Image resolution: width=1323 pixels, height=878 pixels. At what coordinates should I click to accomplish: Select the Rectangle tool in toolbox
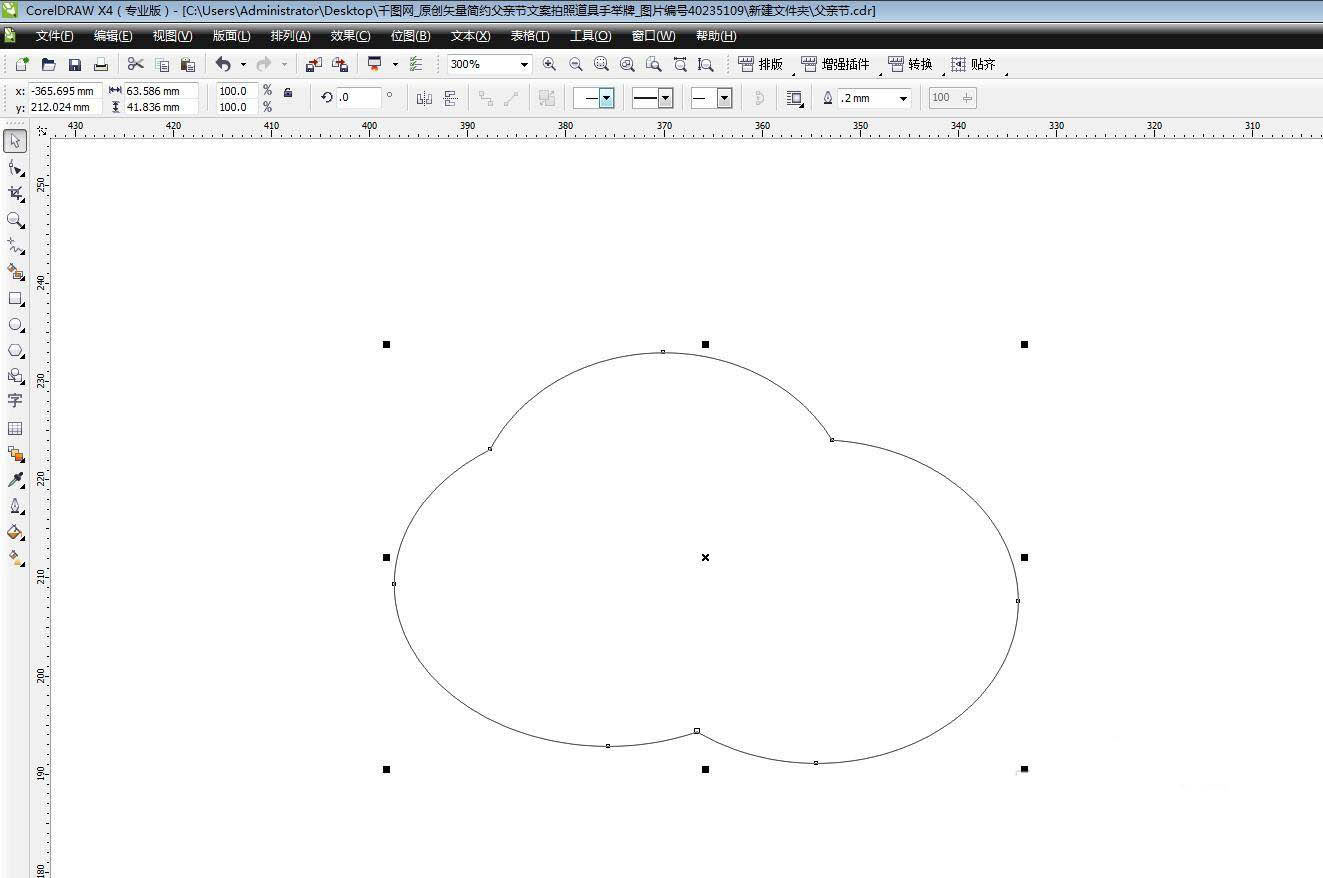coord(15,299)
